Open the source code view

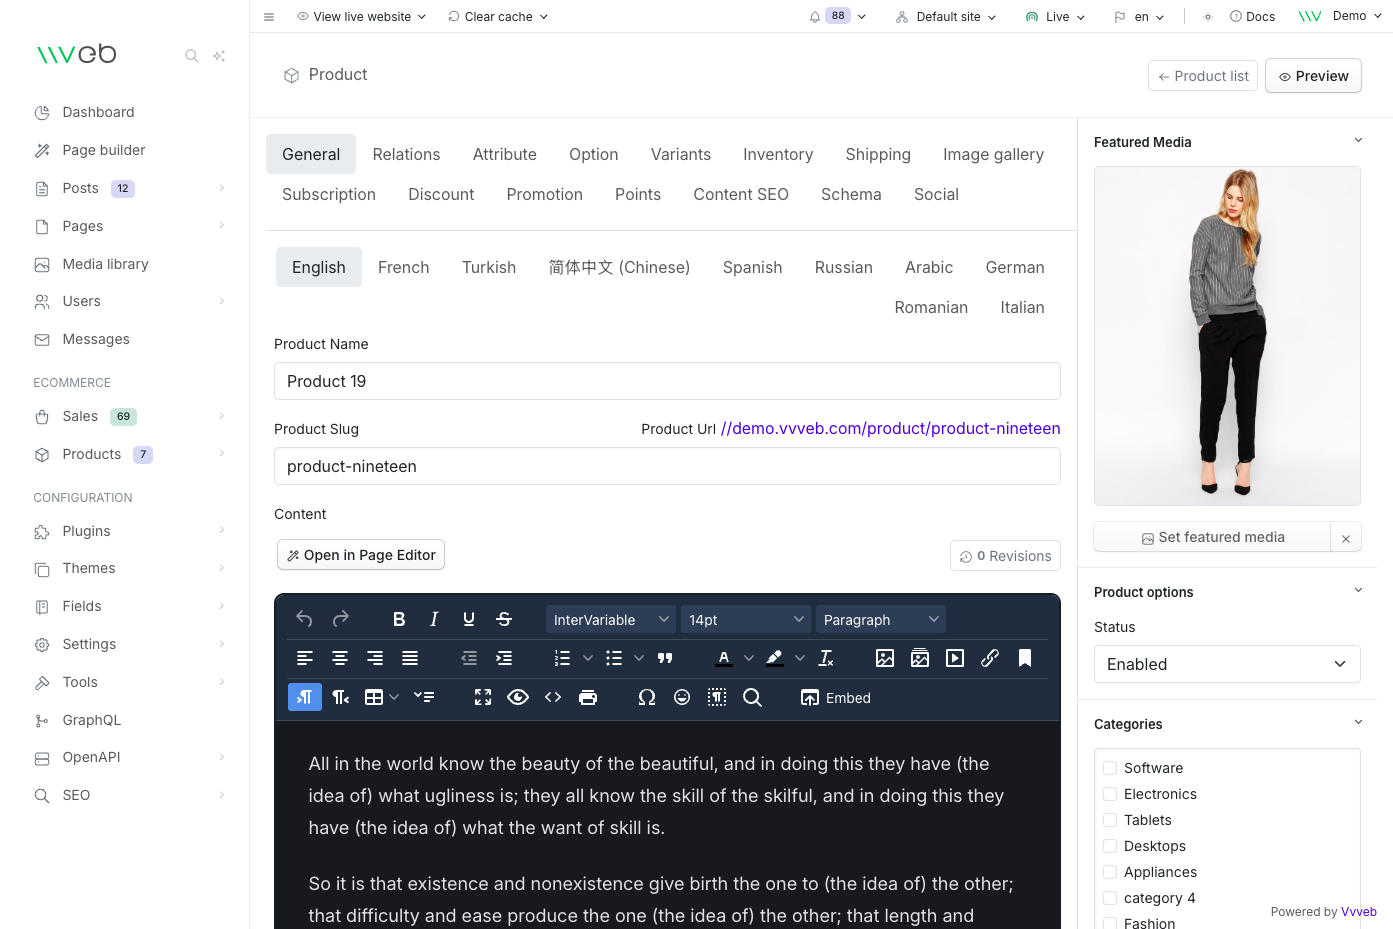point(553,698)
